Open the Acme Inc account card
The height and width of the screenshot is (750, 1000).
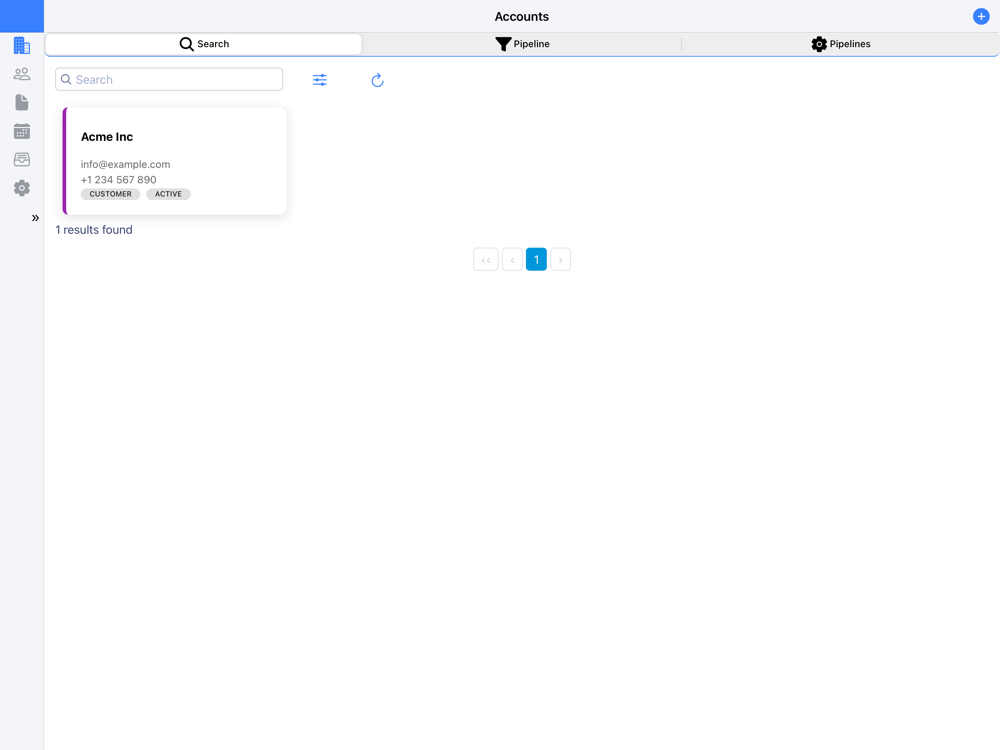tap(175, 161)
